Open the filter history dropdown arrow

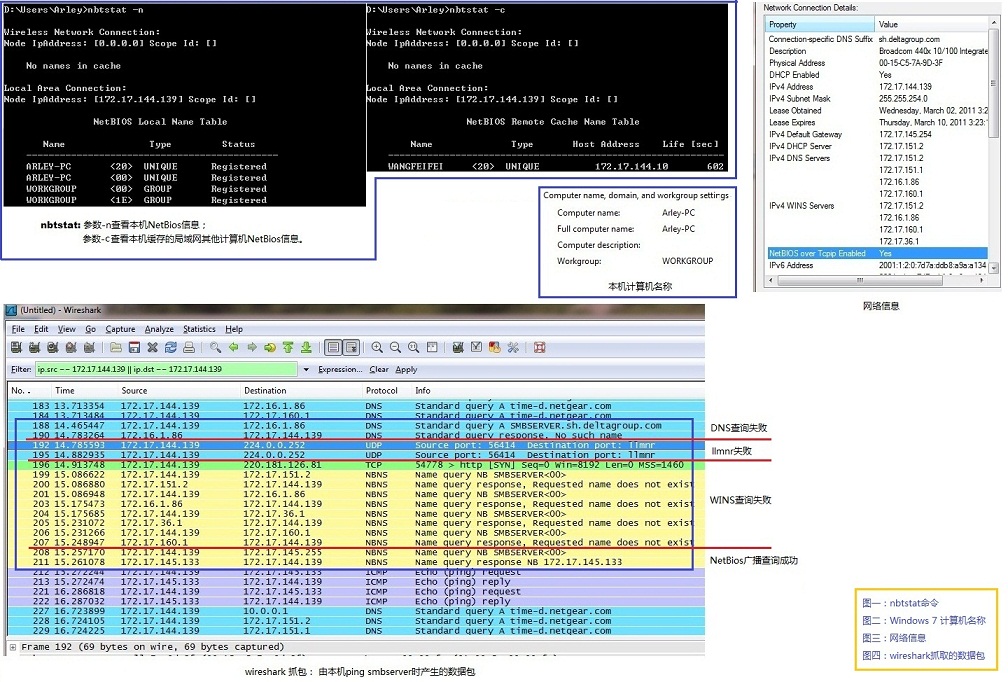tap(306, 370)
